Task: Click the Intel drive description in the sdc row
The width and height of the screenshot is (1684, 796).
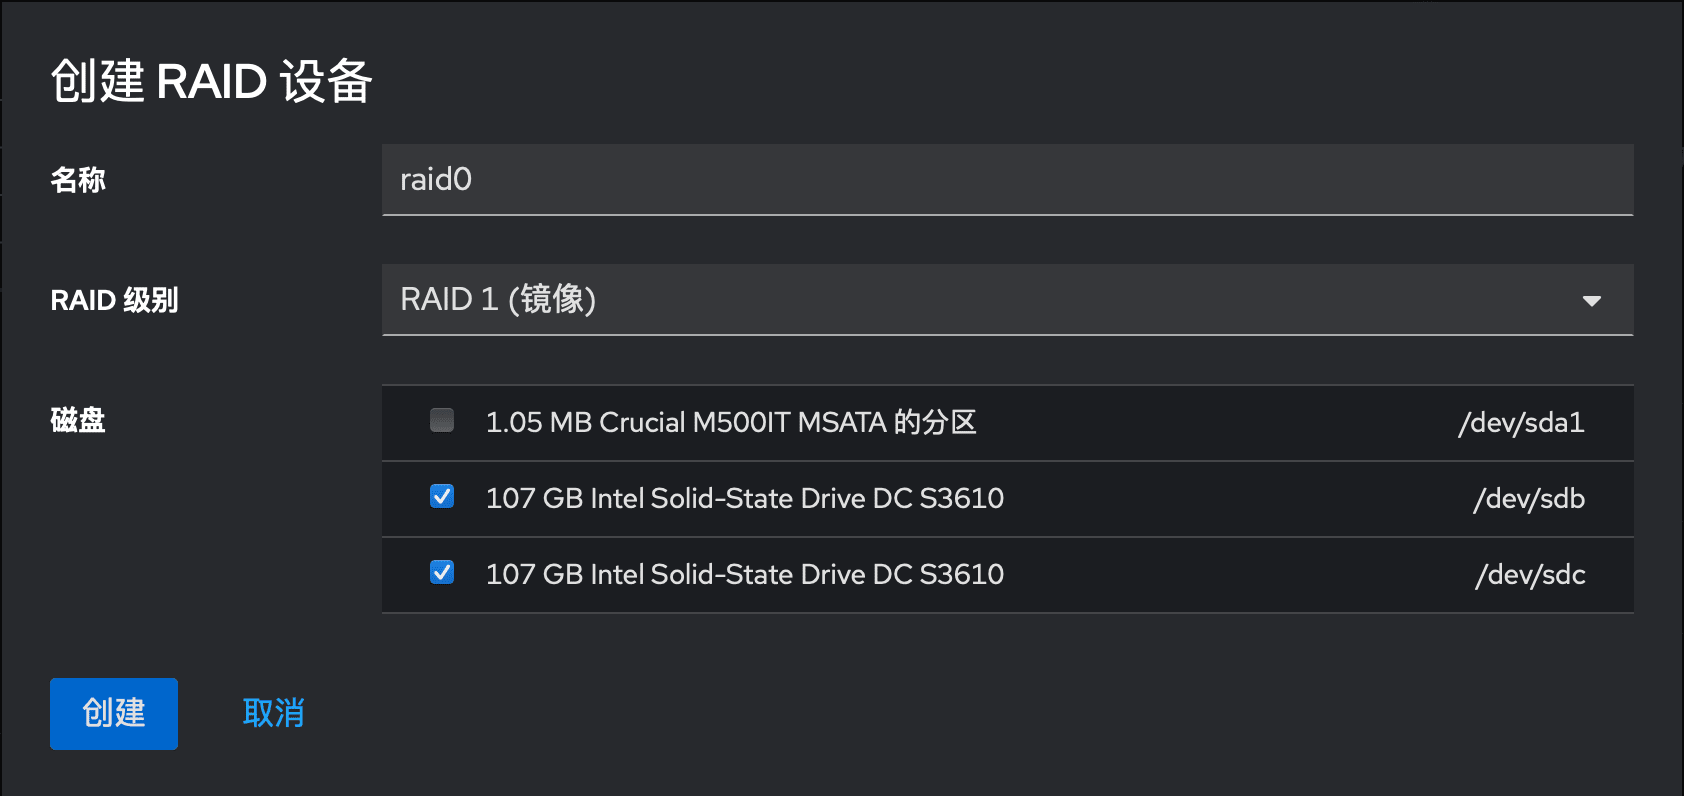Action: tap(744, 574)
